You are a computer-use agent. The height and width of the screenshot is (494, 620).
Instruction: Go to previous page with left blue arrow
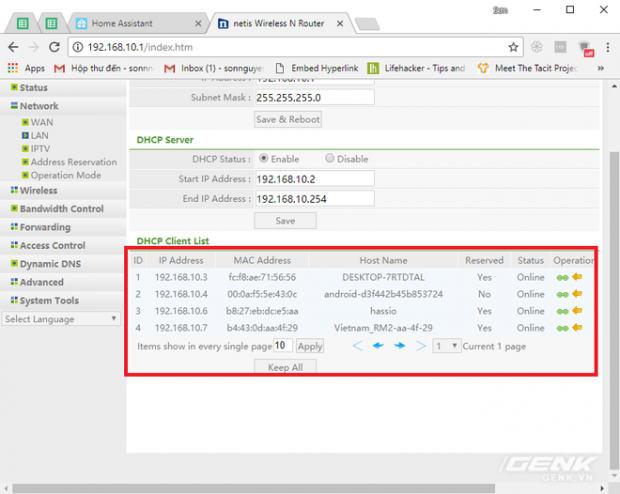tap(378, 345)
